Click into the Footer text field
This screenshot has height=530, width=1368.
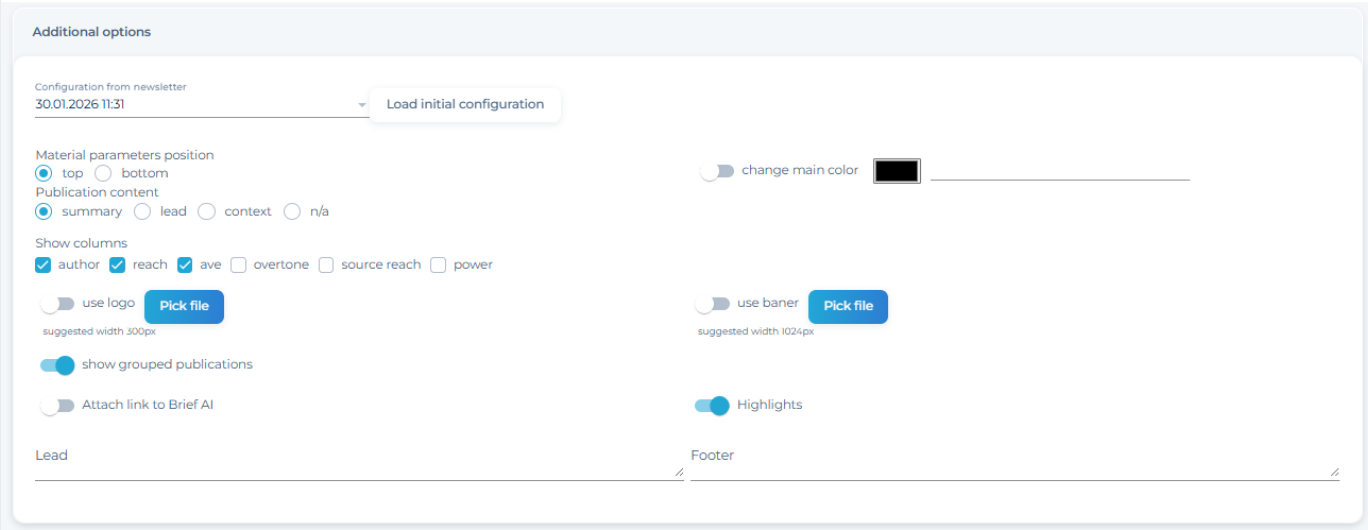tap(1010, 466)
